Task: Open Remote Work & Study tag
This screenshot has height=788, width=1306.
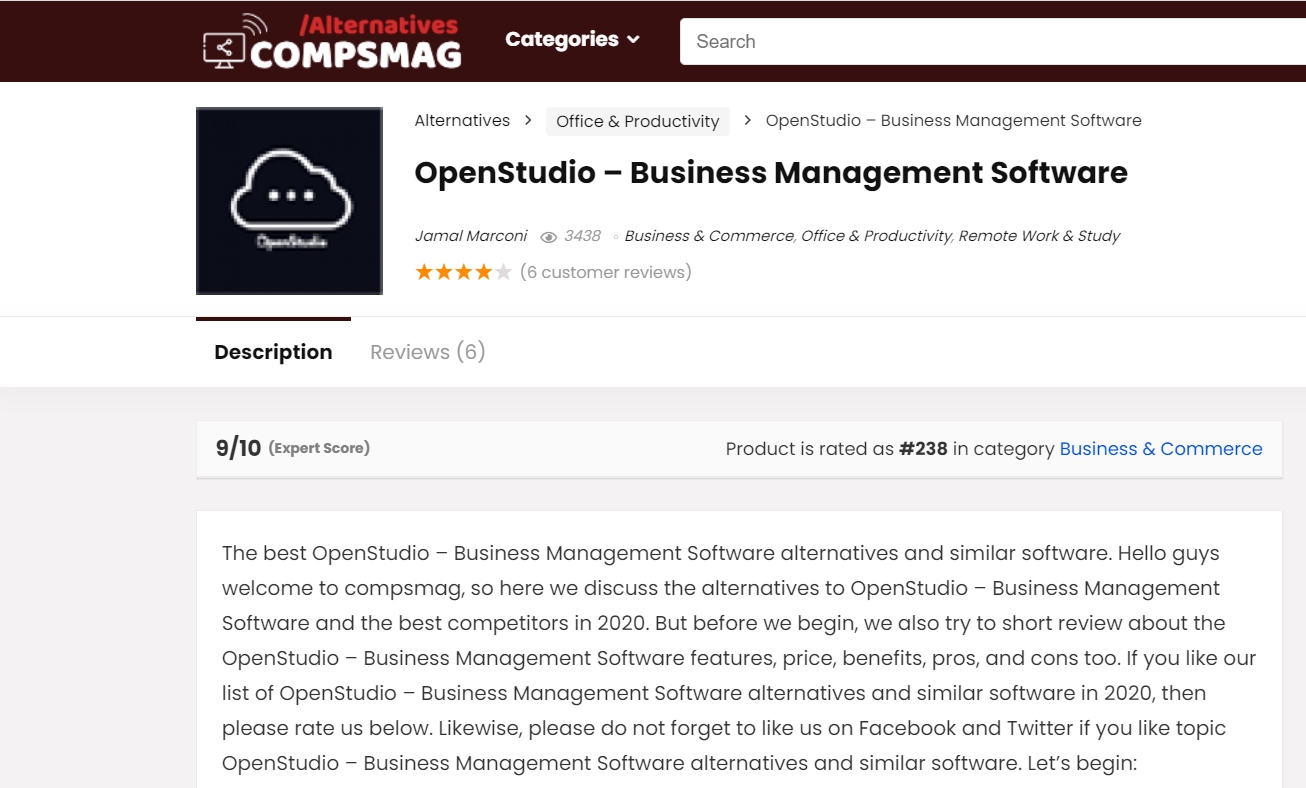Action: 1039,236
